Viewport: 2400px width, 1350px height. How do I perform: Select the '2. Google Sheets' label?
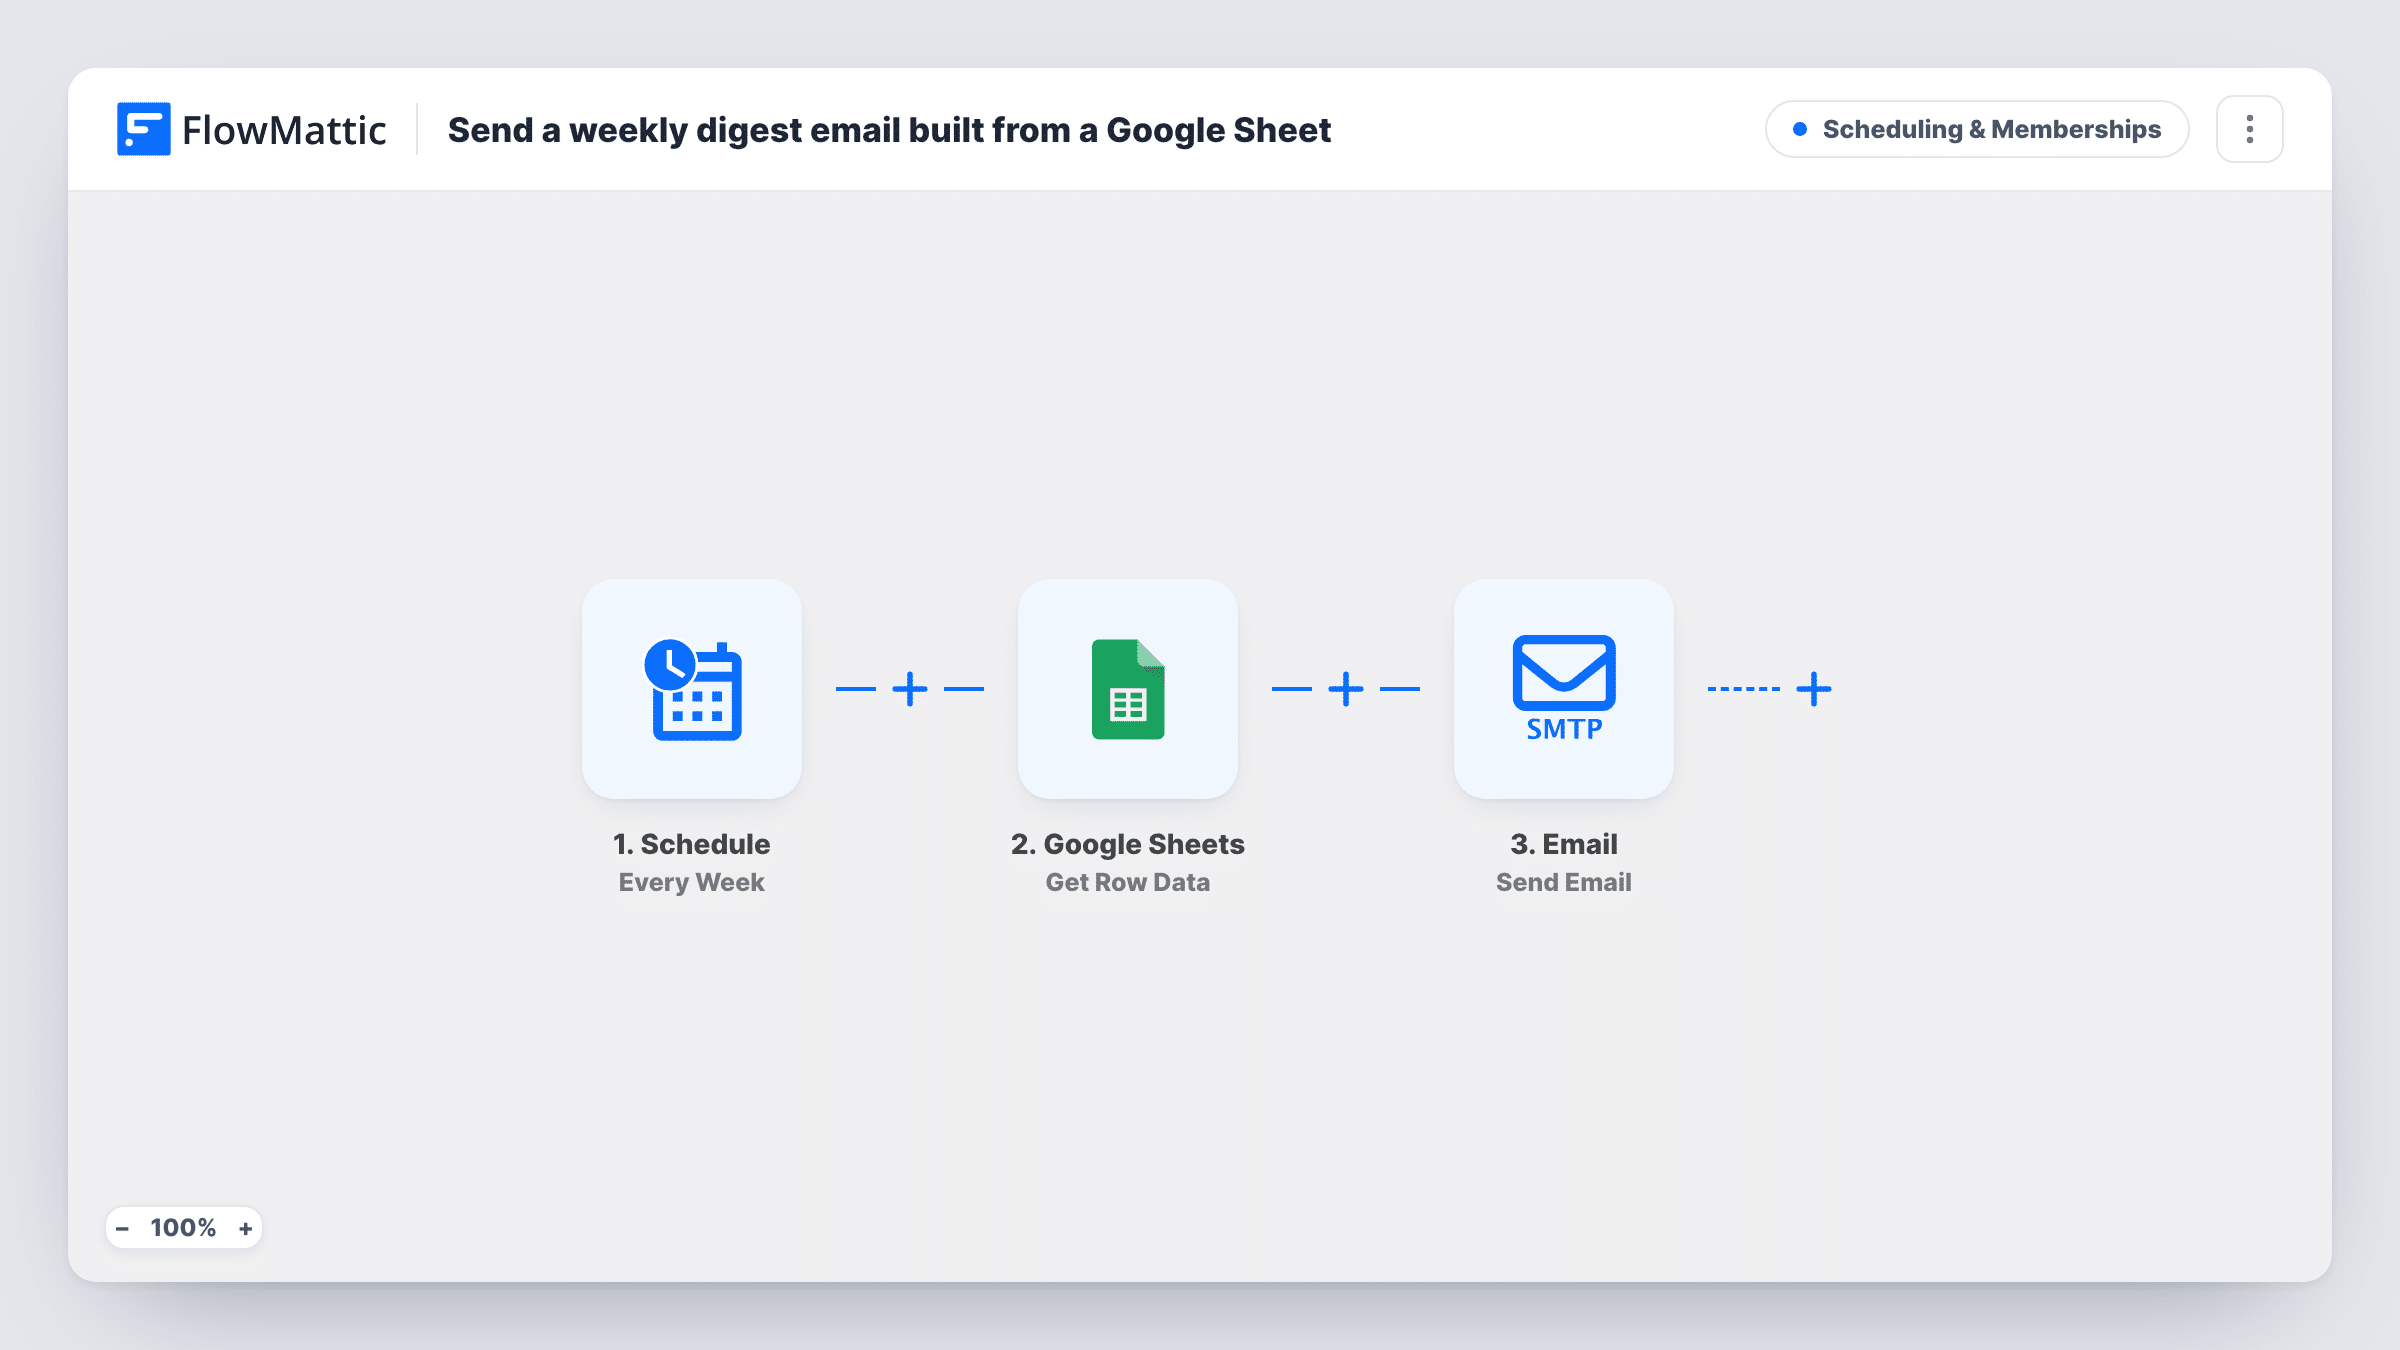pyautogui.click(x=1128, y=844)
